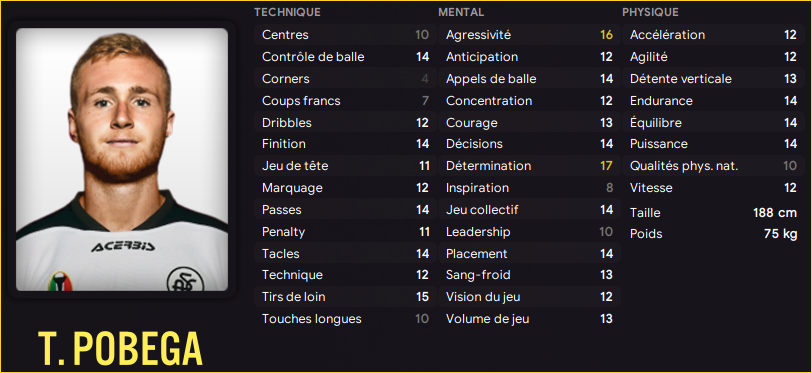The height and width of the screenshot is (373, 812).
Task: Click the Tirs de loin value 15
Action: click(422, 297)
